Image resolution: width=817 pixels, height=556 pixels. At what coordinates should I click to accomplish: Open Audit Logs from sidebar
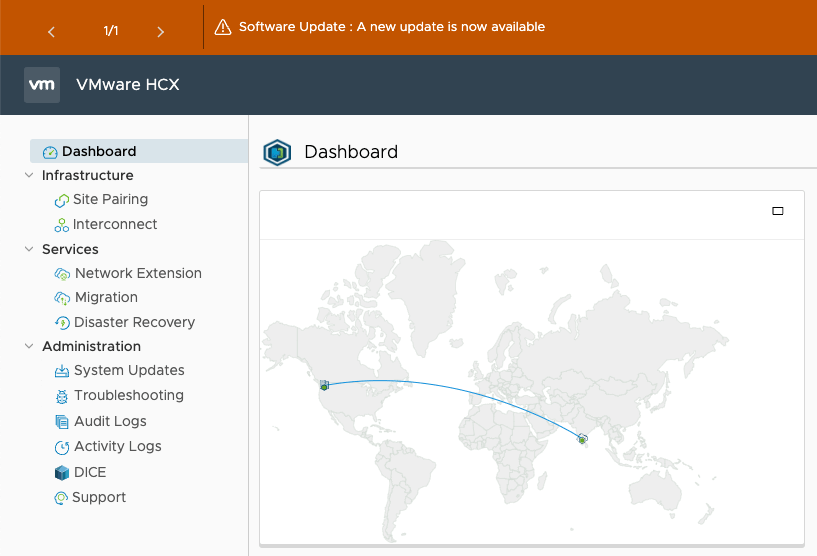click(x=110, y=422)
